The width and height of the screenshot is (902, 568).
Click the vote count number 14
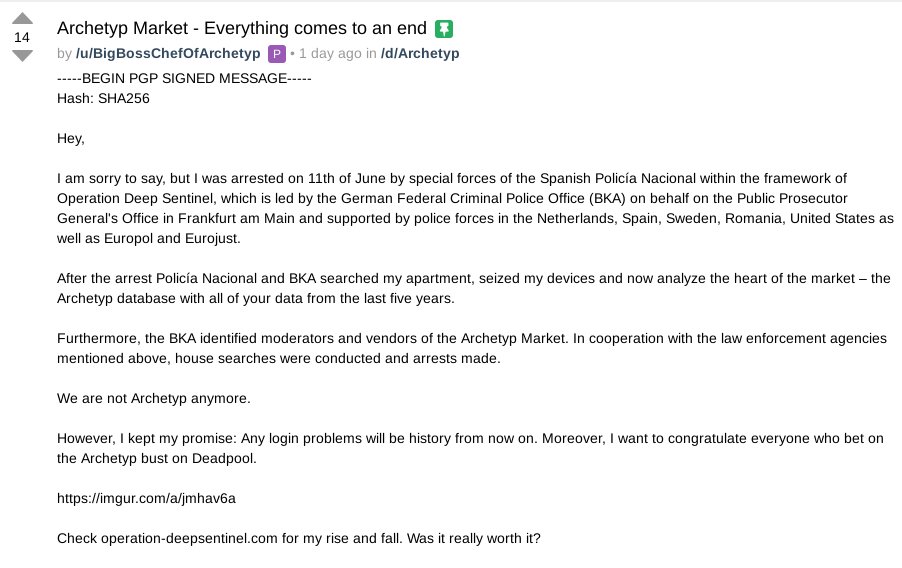22,37
